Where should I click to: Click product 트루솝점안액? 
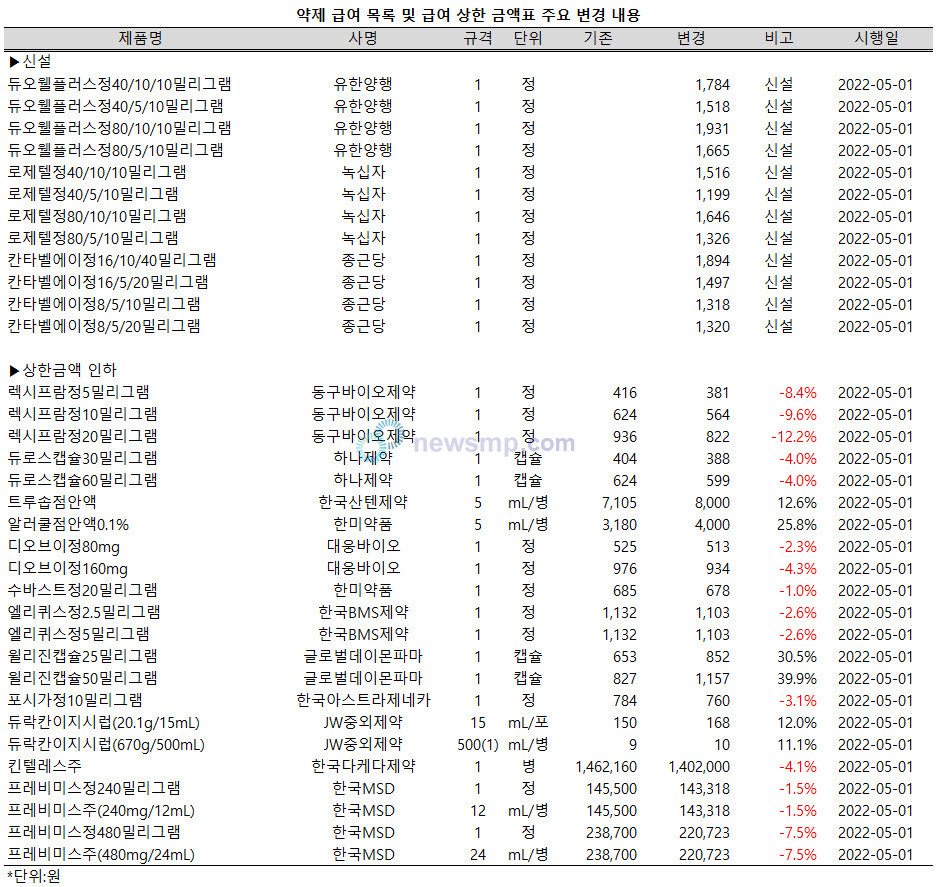point(52,502)
